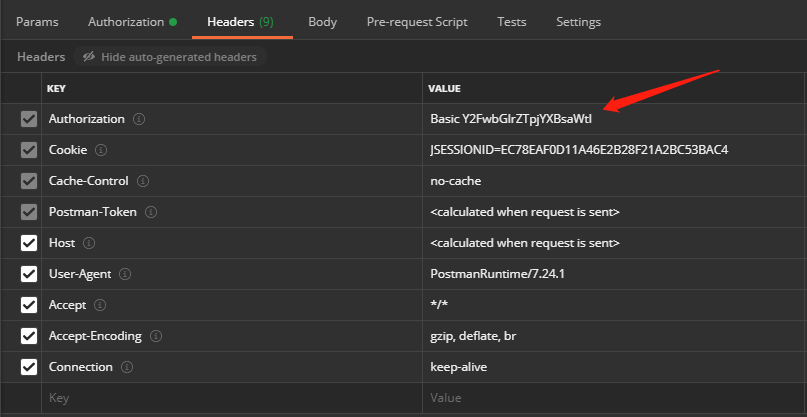This screenshot has width=807, height=417.
Task: Click the */* Accept value
Action: tap(440, 305)
